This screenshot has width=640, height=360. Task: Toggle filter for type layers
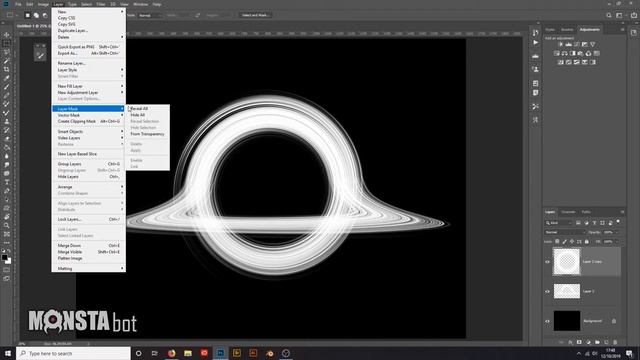tap(594, 223)
